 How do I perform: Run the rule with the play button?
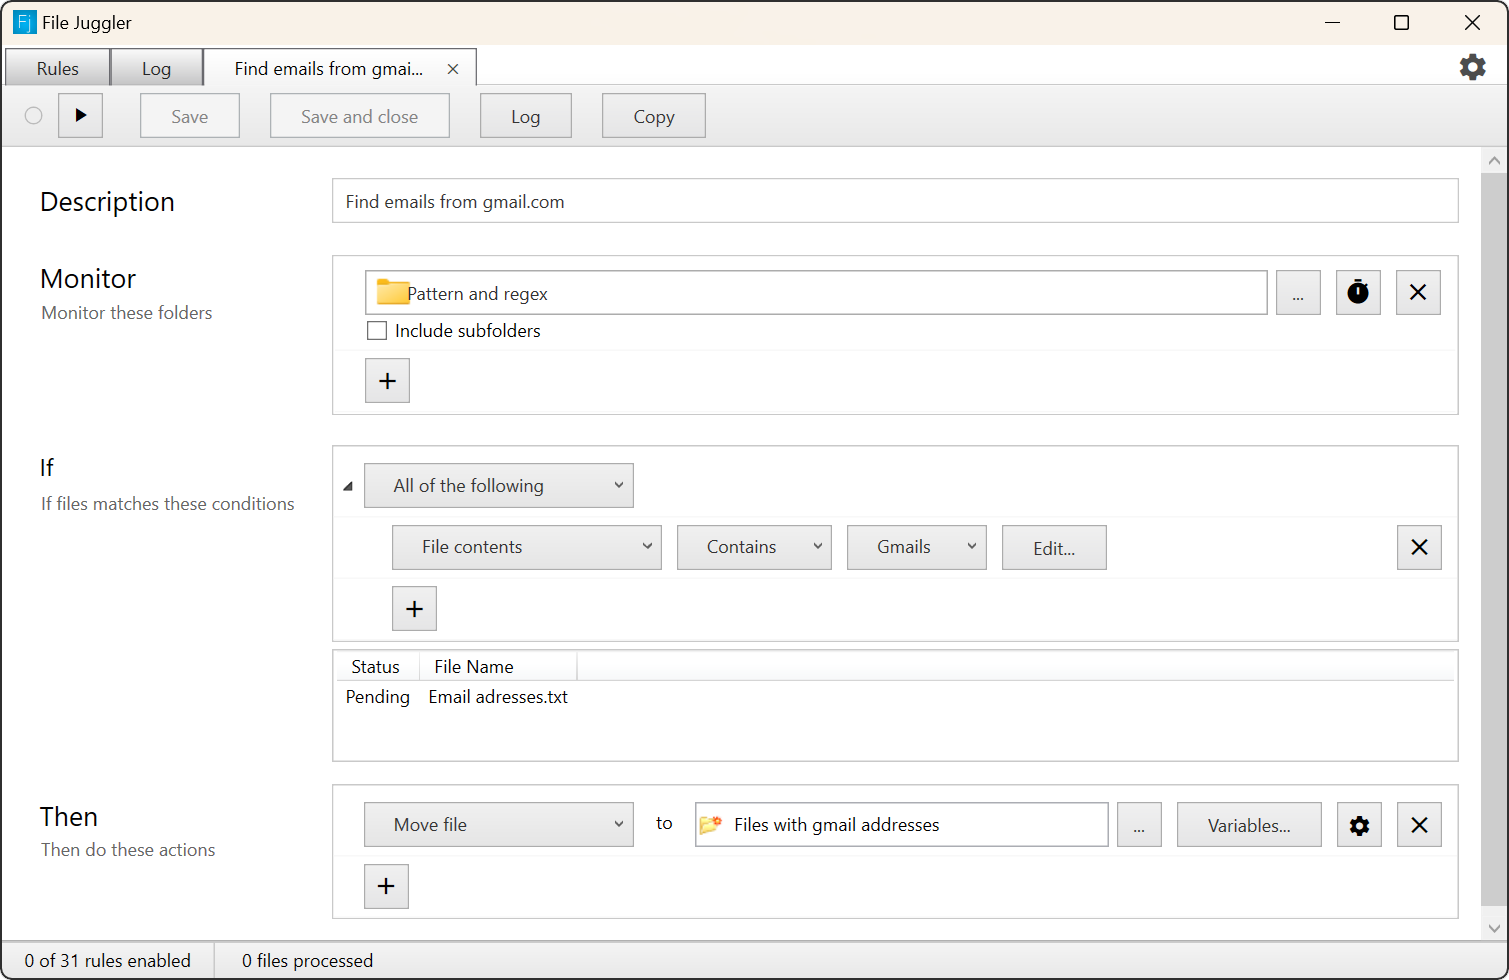click(81, 116)
